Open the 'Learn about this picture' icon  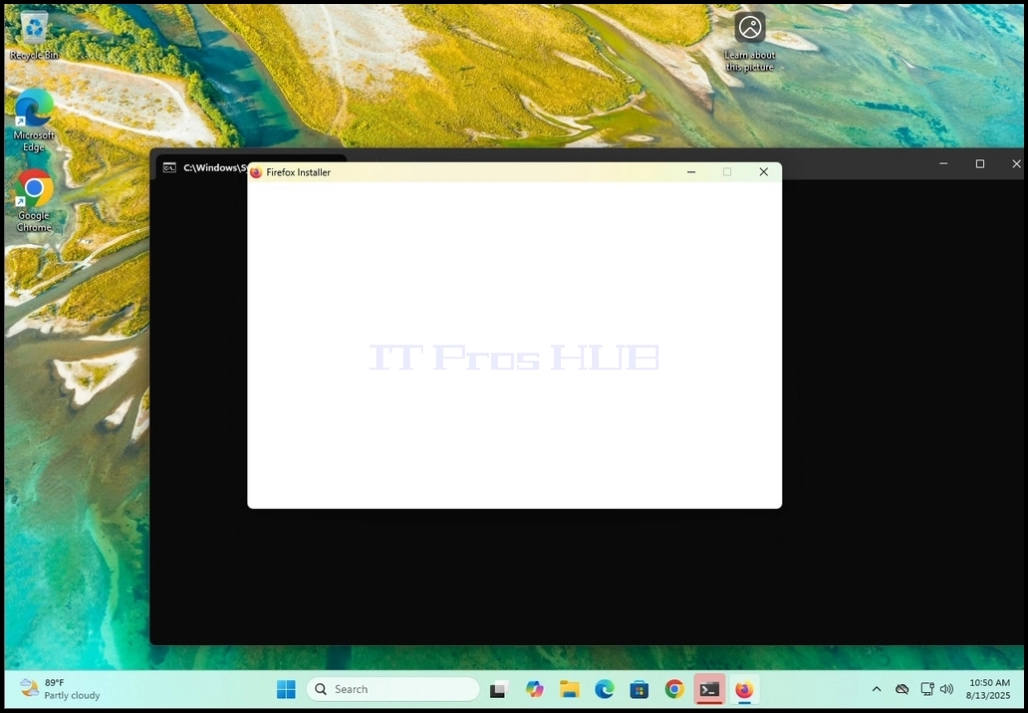pos(750,41)
